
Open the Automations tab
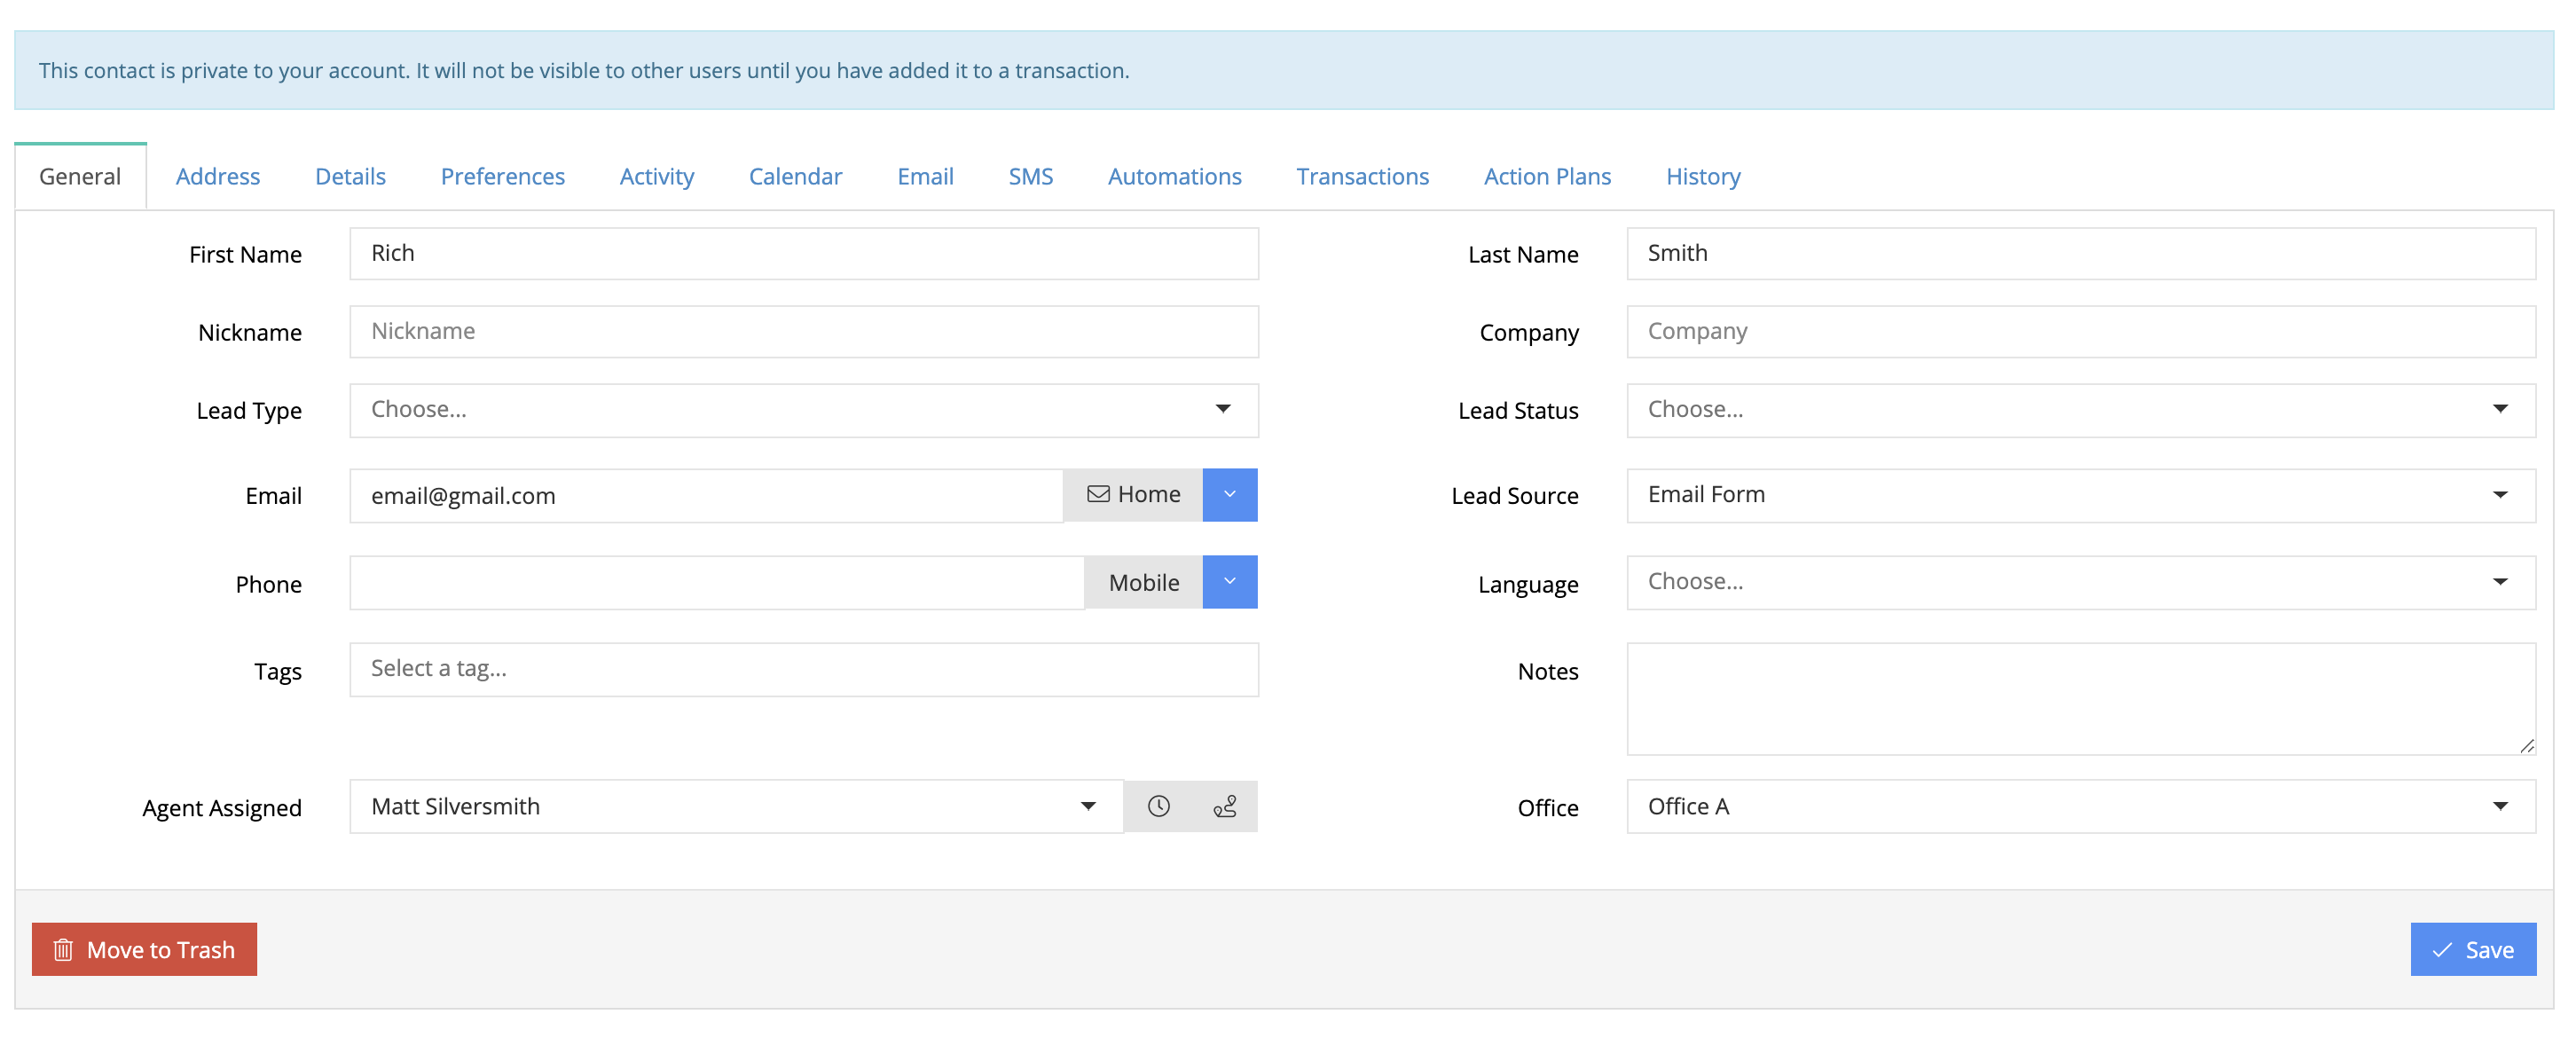(1174, 177)
